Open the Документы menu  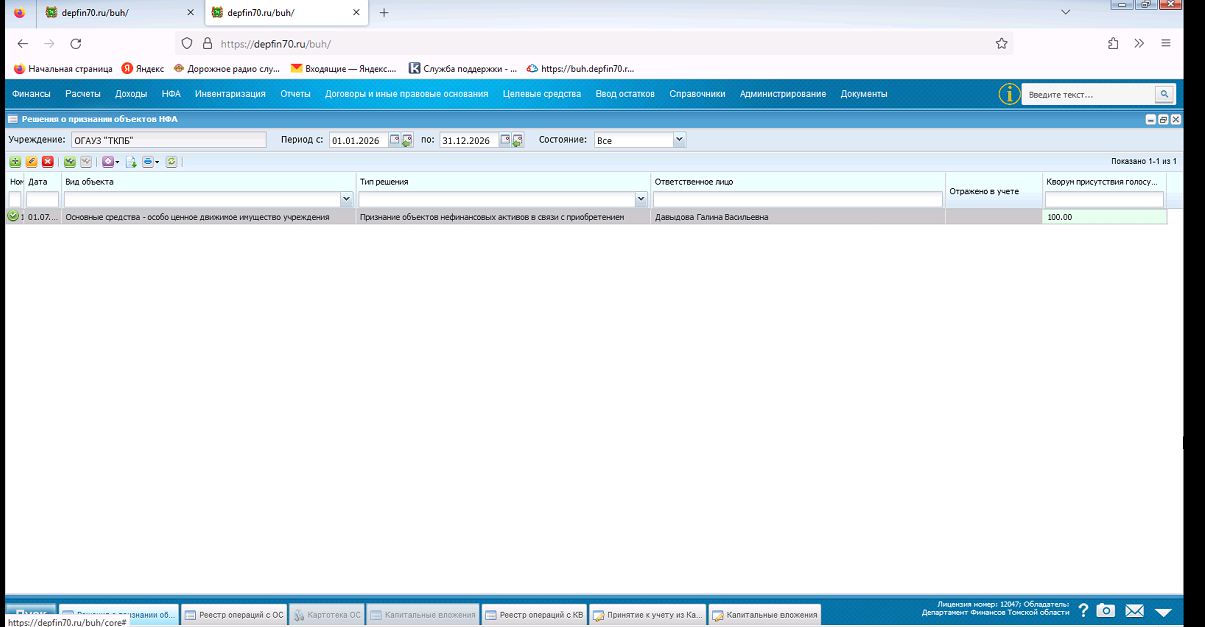[x=864, y=94]
